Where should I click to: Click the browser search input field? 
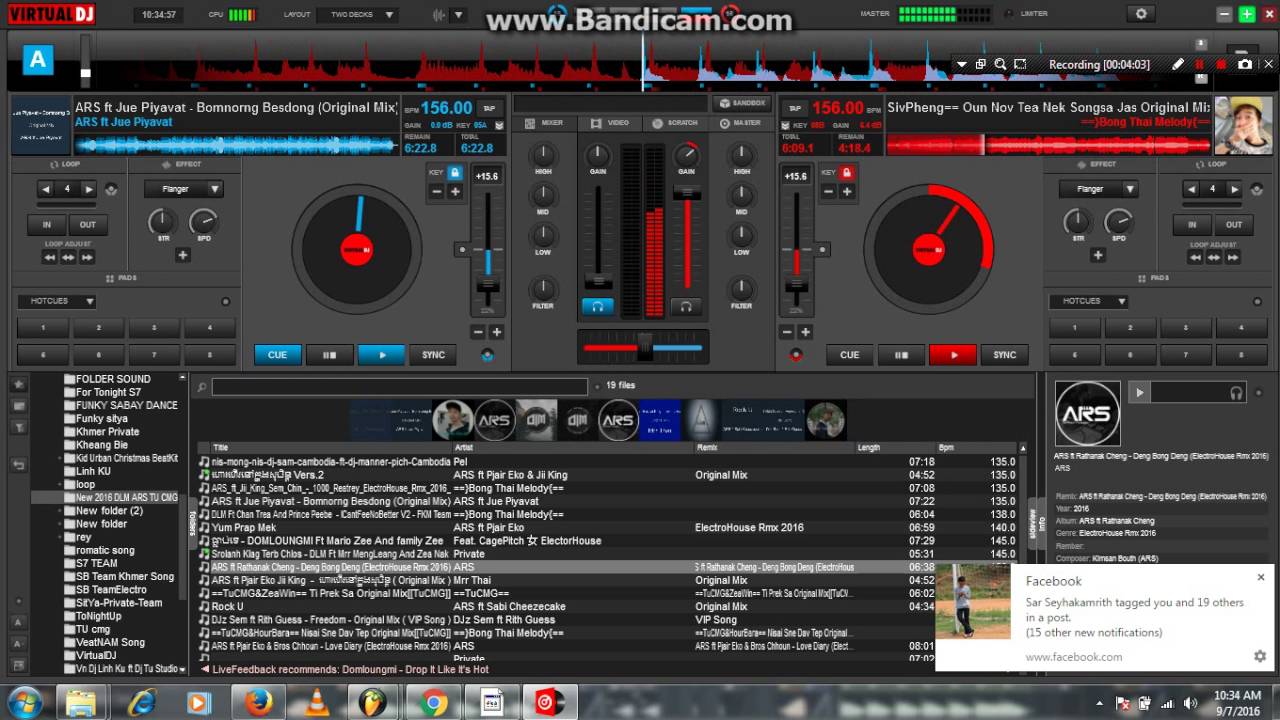point(399,386)
